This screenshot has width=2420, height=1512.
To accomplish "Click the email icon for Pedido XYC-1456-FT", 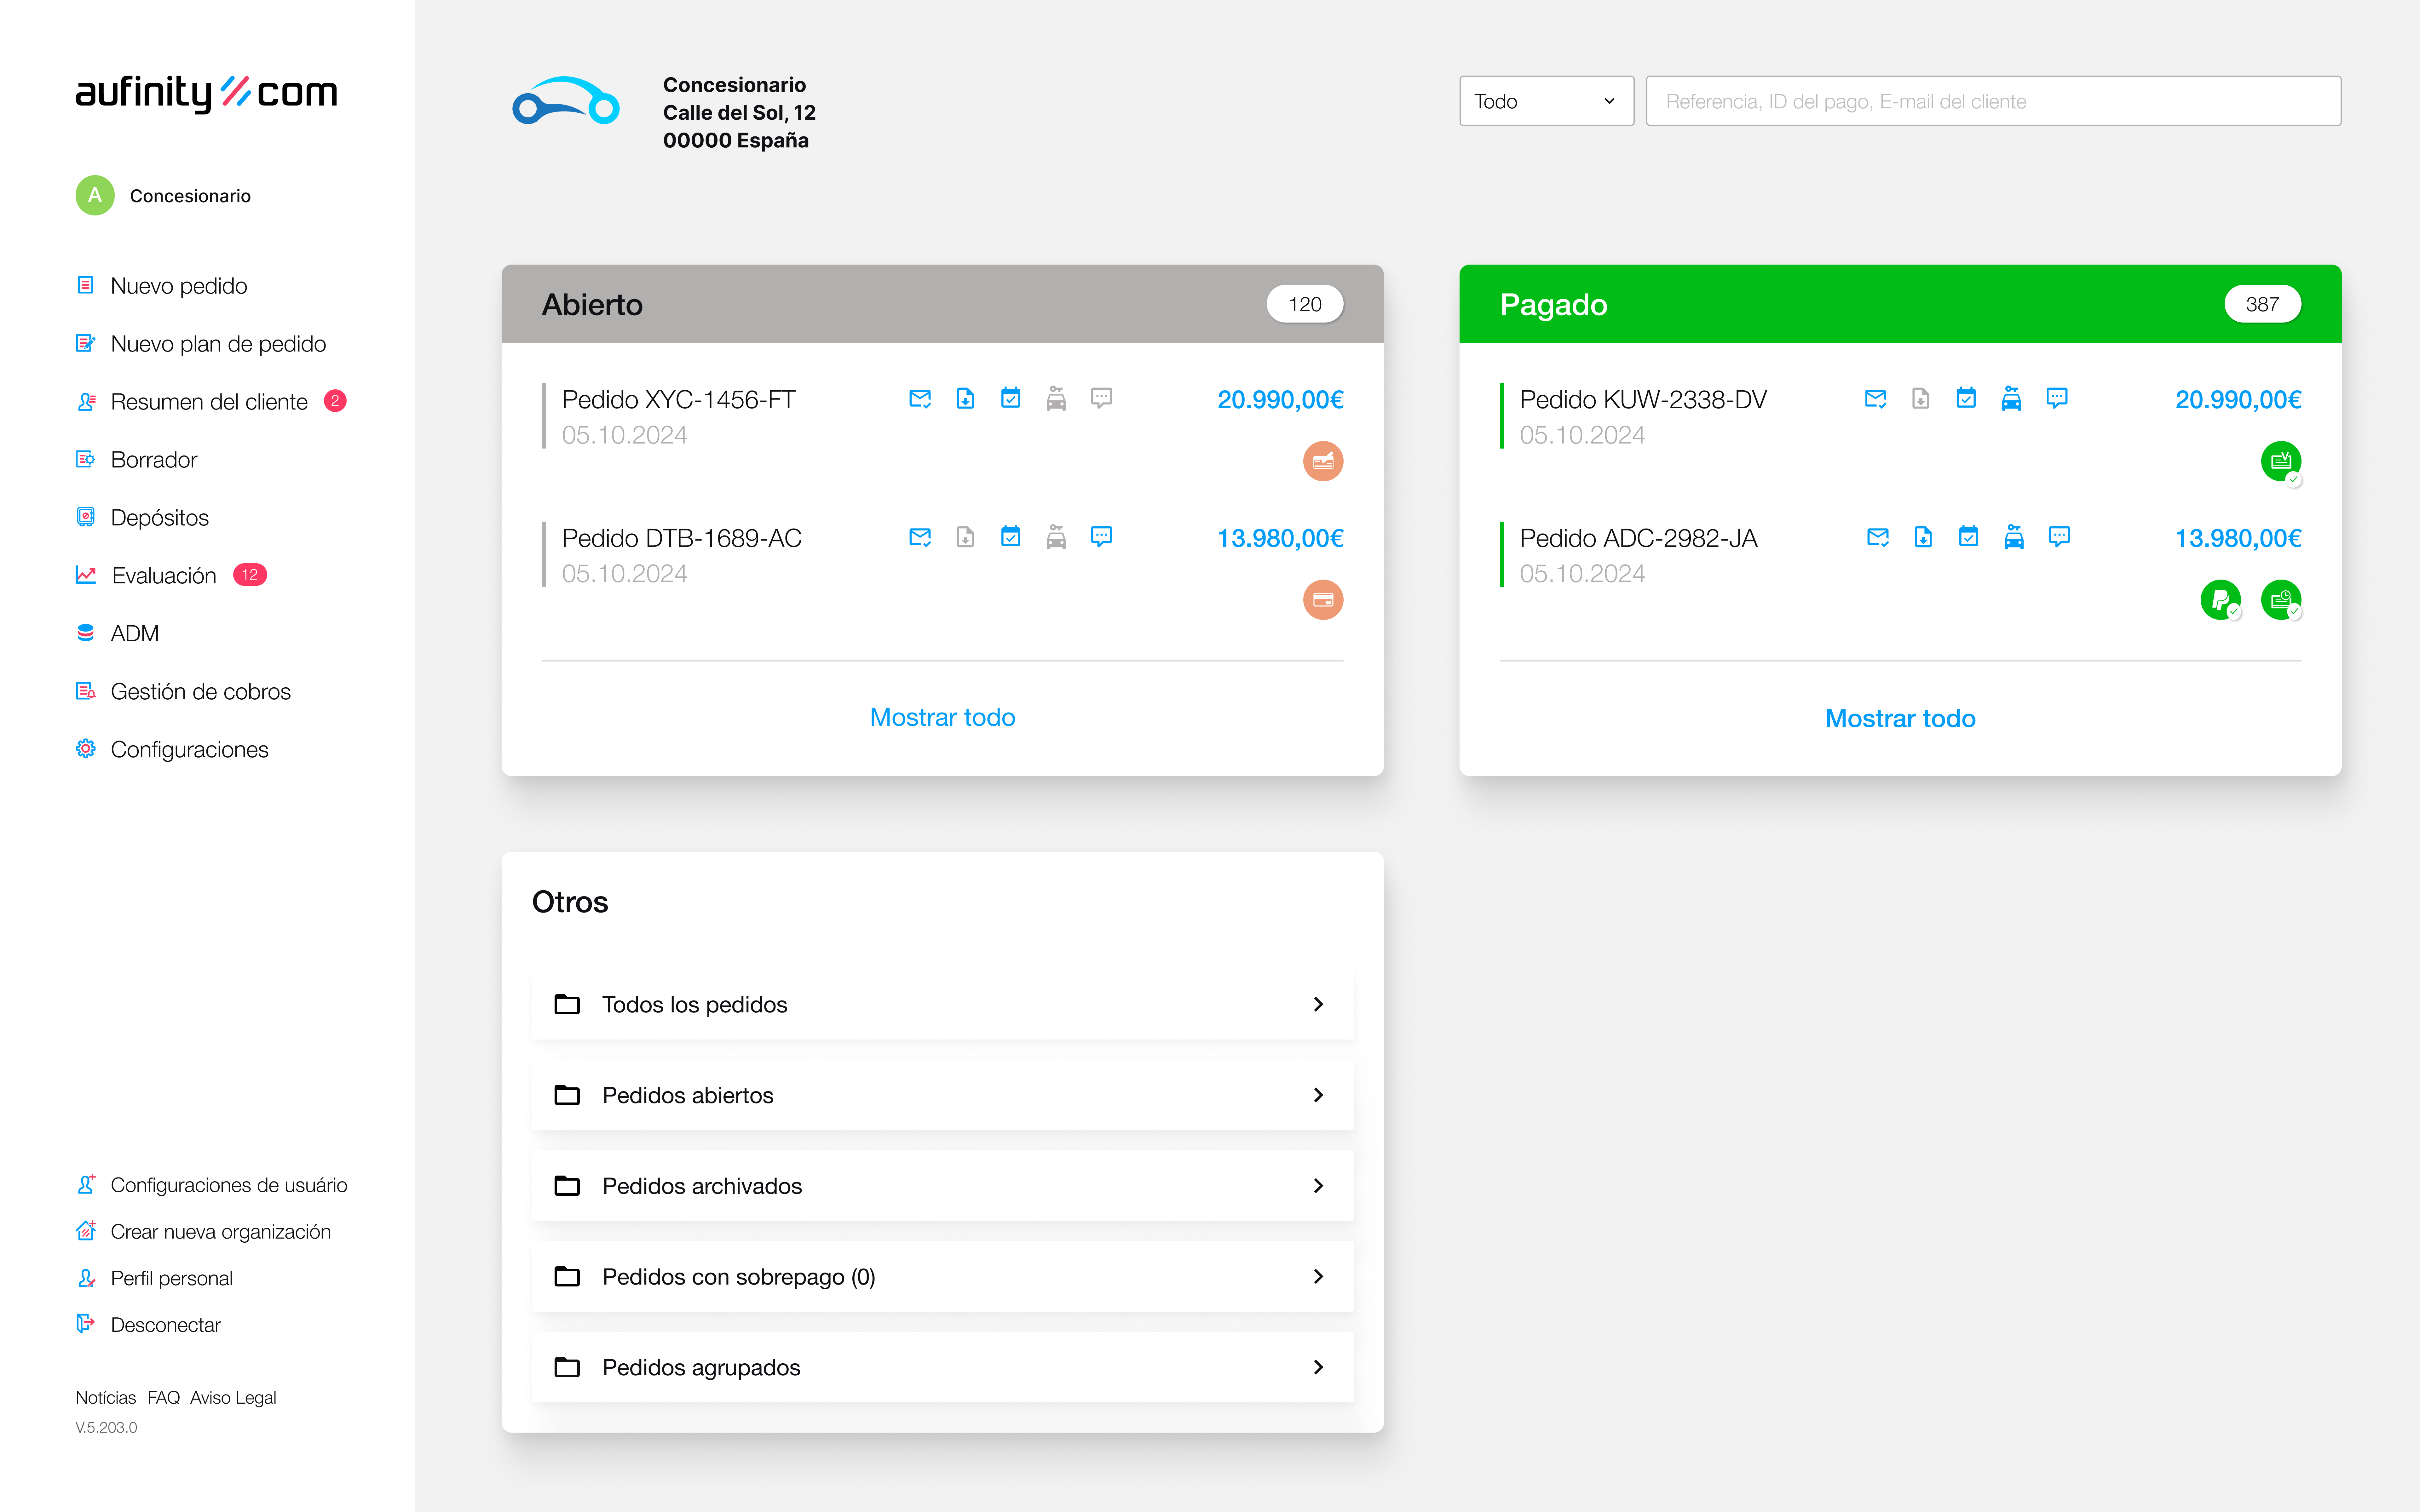I will [920, 399].
